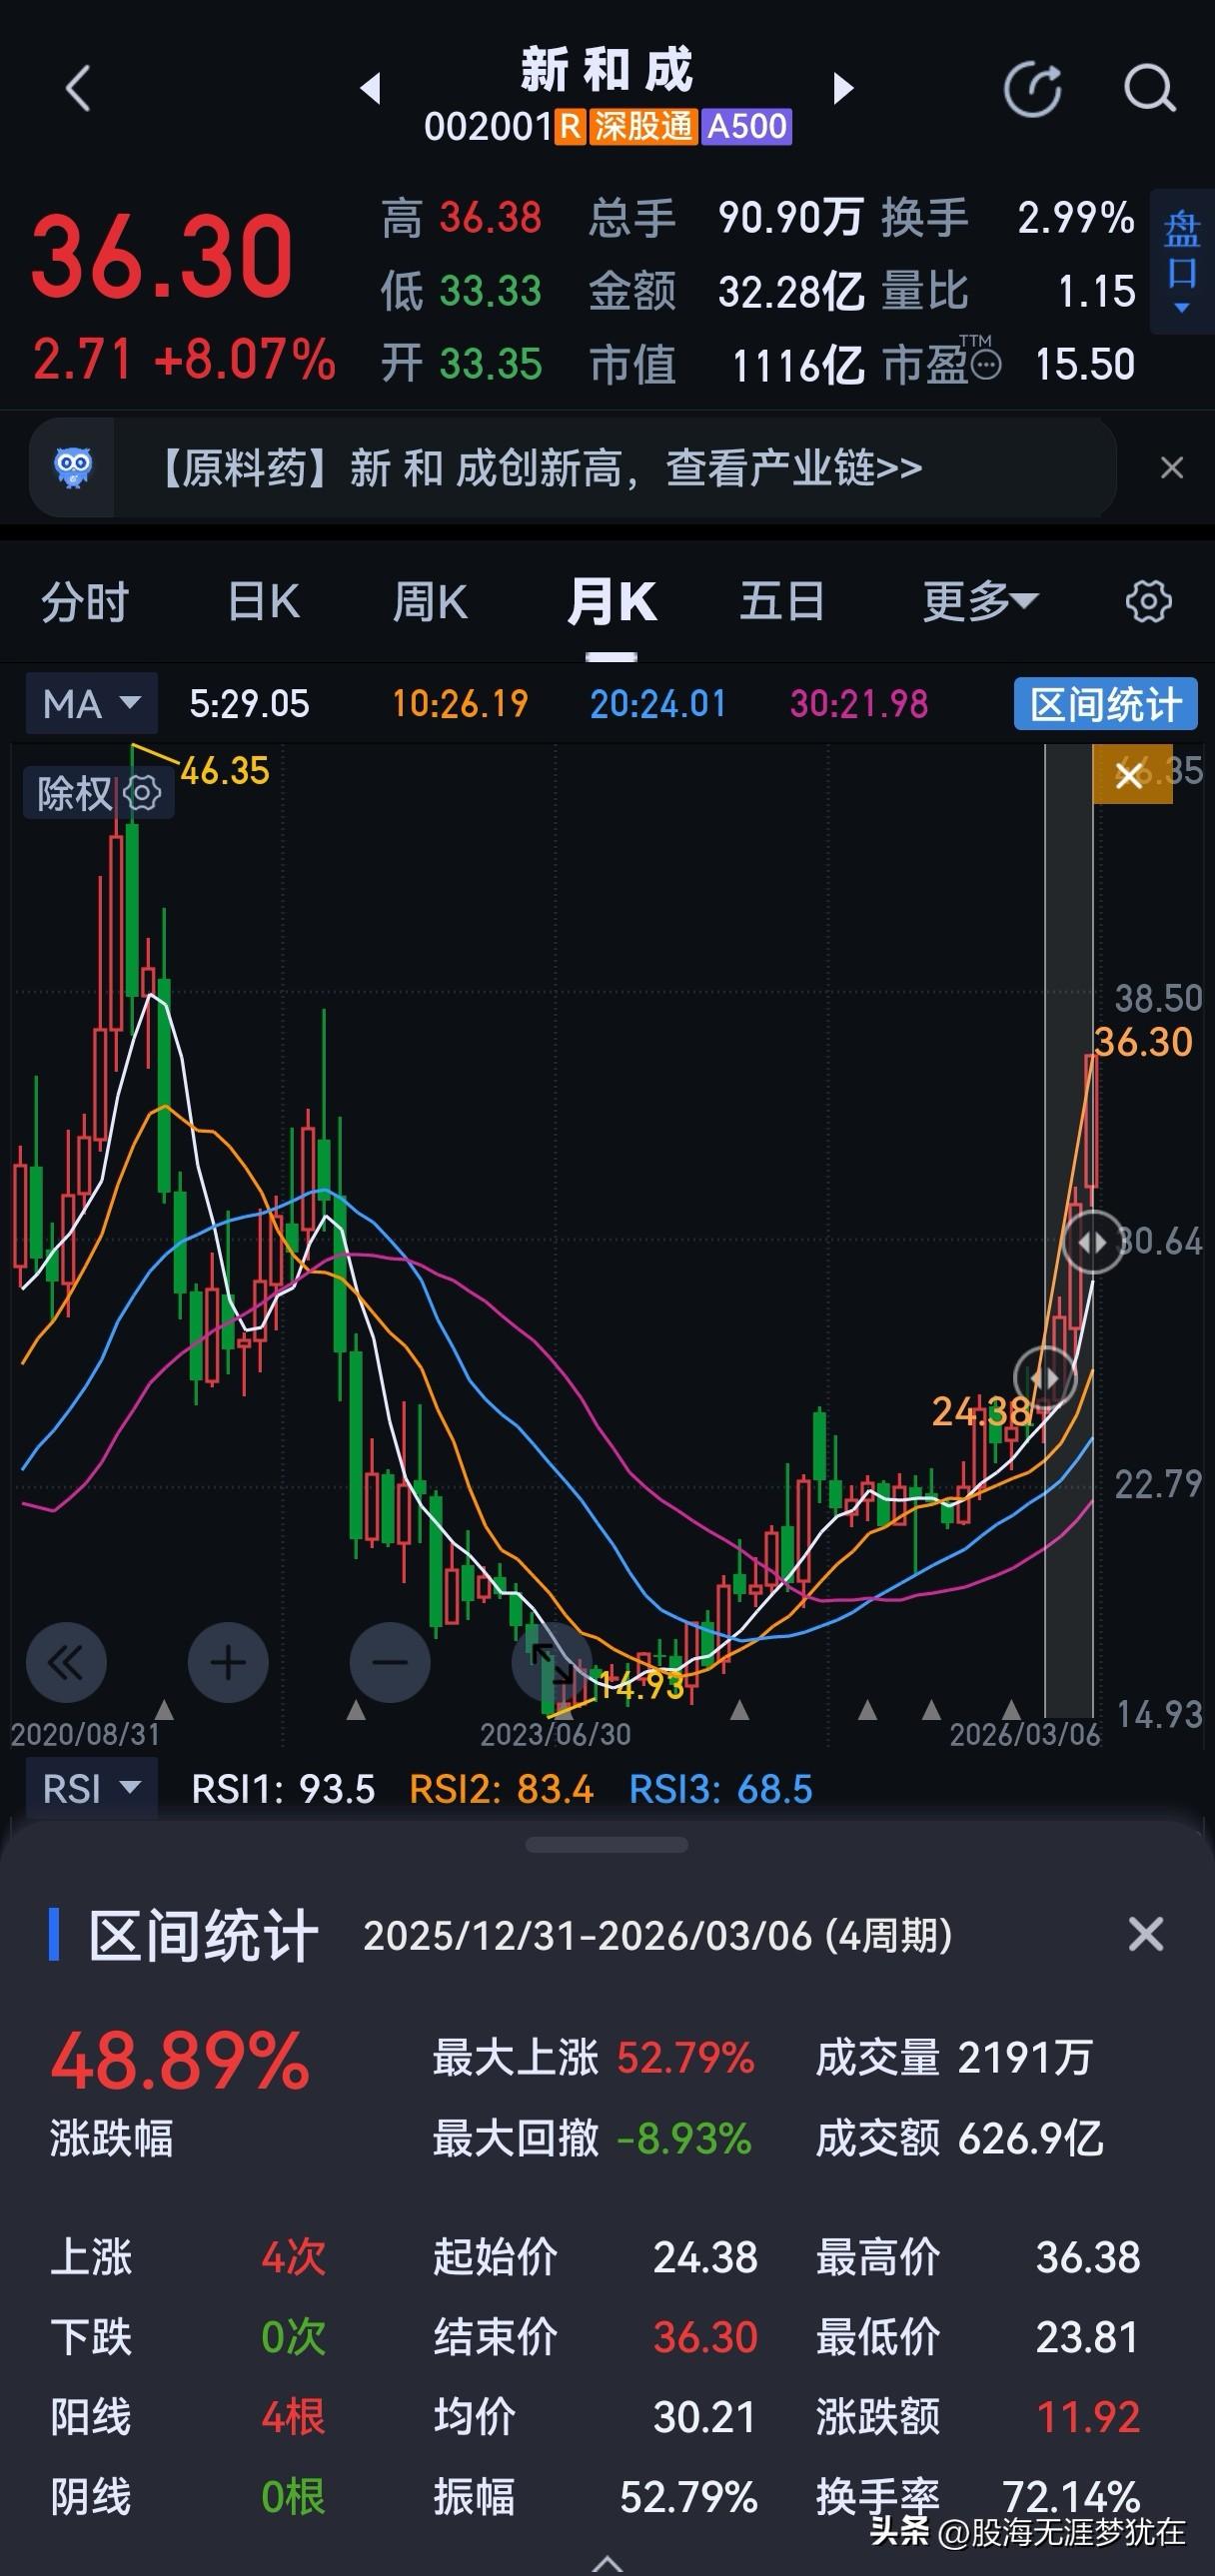Tap the RSI3: 68.5 value
This screenshot has height=2576, width=1215.
pos(721,1789)
